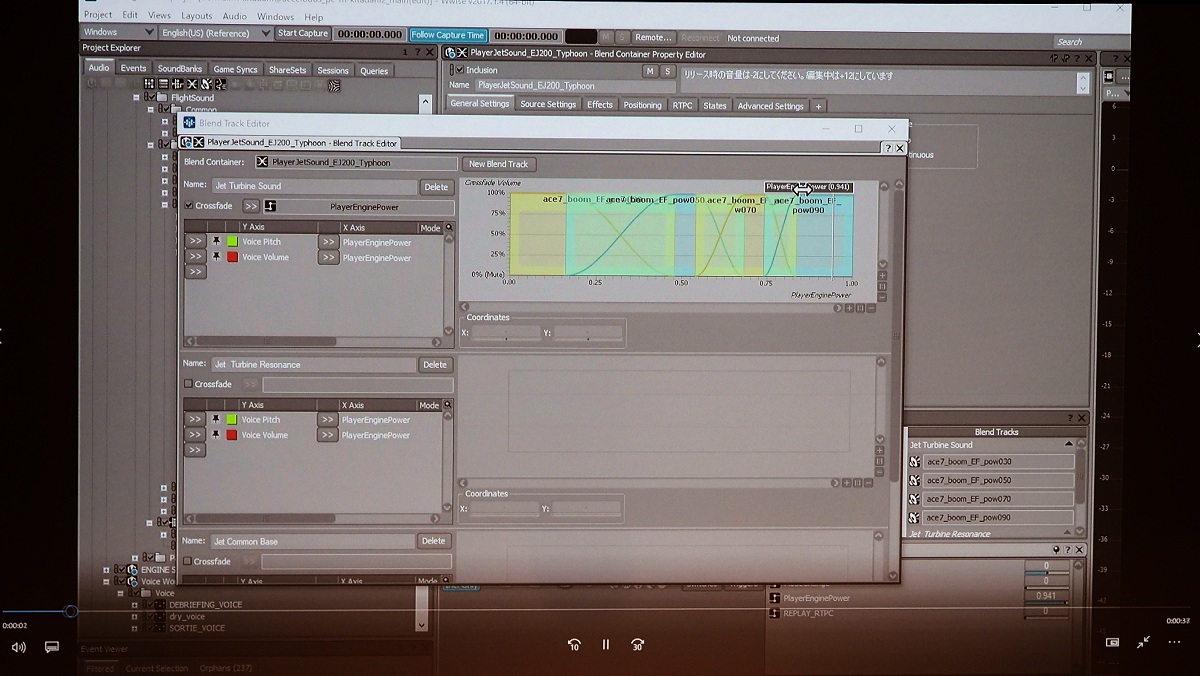This screenshot has height=676, width=1200.
Task: Click the pin icon beside Voice Pitch in Jet Turbine Sound
Action: pos(216,242)
